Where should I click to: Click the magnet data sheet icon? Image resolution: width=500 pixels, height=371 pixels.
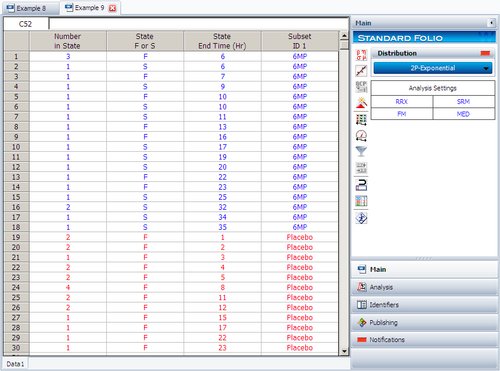tap(361, 185)
